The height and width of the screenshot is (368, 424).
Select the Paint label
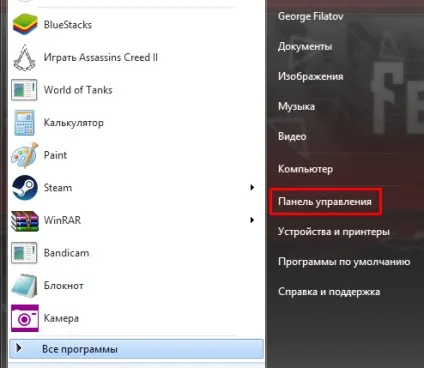point(55,155)
